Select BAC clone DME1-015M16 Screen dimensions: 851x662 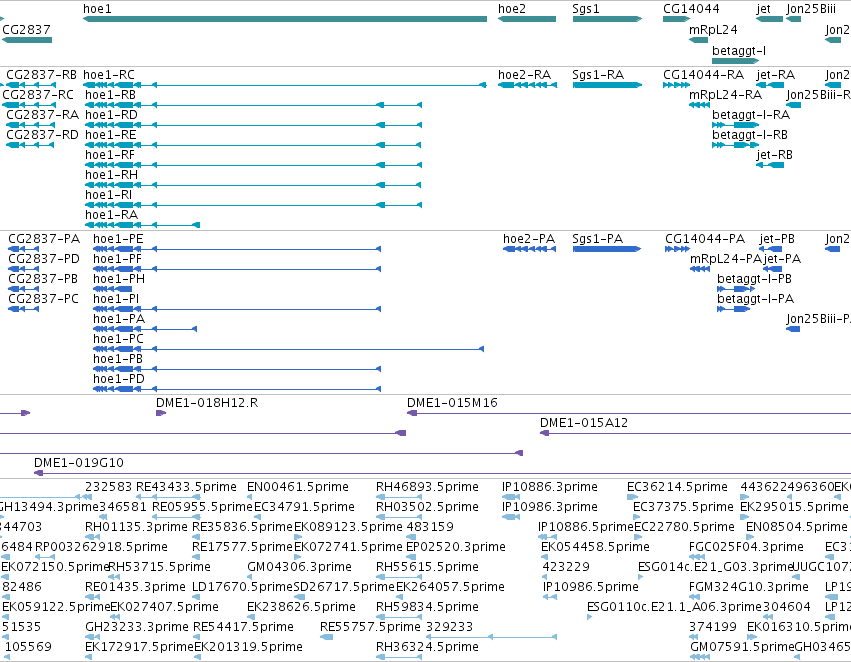(x=452, y=403)
